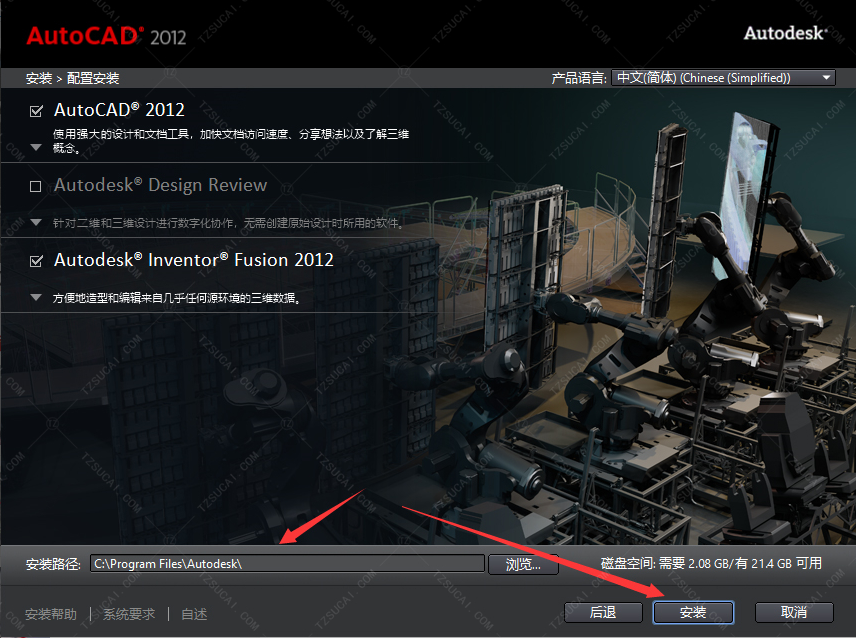Click the 后退 back button
Screen dimensions: 856x638
coord(602,612)
